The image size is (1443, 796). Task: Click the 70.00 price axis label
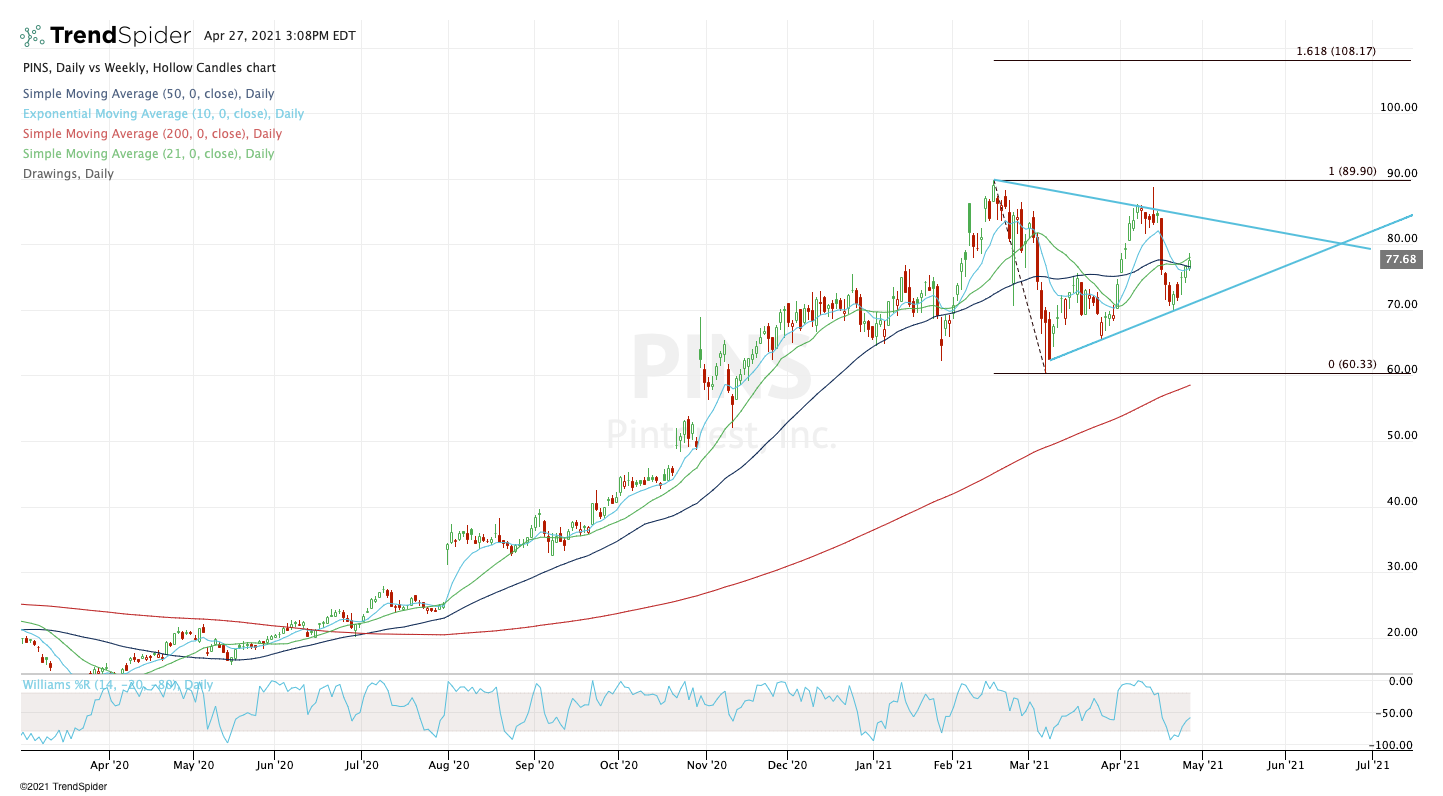click(1400, 305)
